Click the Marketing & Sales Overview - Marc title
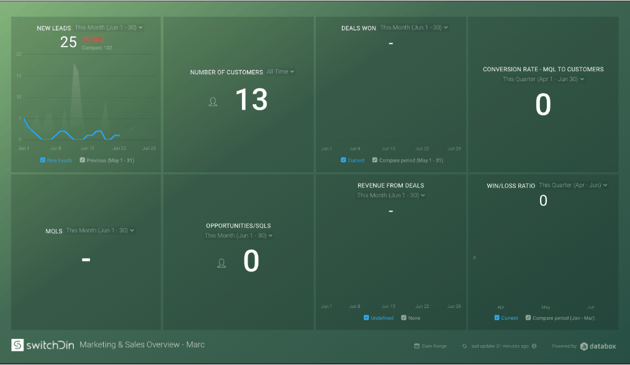The height and width of the screenshot is (365, 630). pos(142,344)
